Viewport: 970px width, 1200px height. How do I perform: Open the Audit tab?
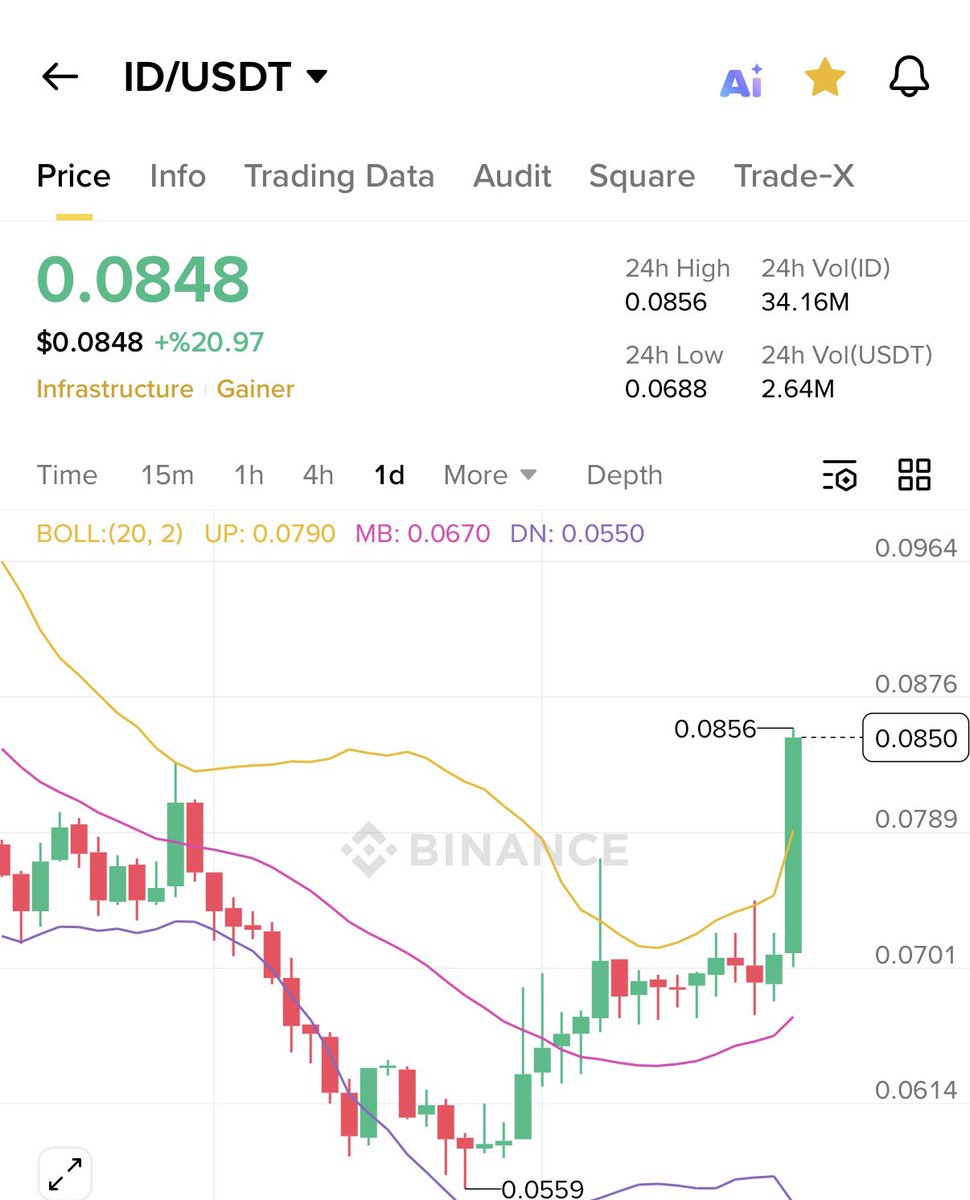pos(512,177)
